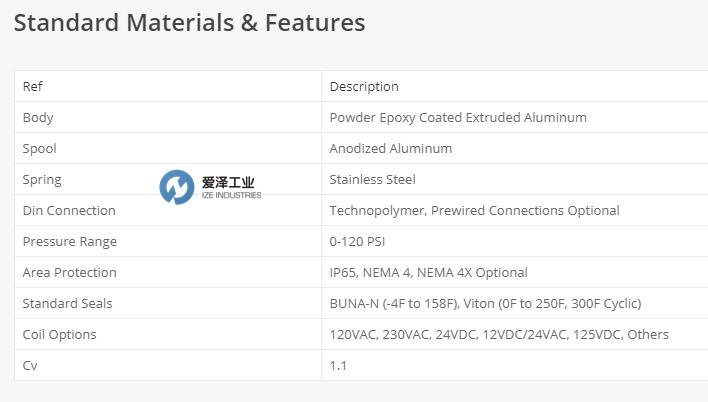The width and height of the screenshot is (708, 402).
Task: Click the Pressure Range row label
Action: [70, 242]
